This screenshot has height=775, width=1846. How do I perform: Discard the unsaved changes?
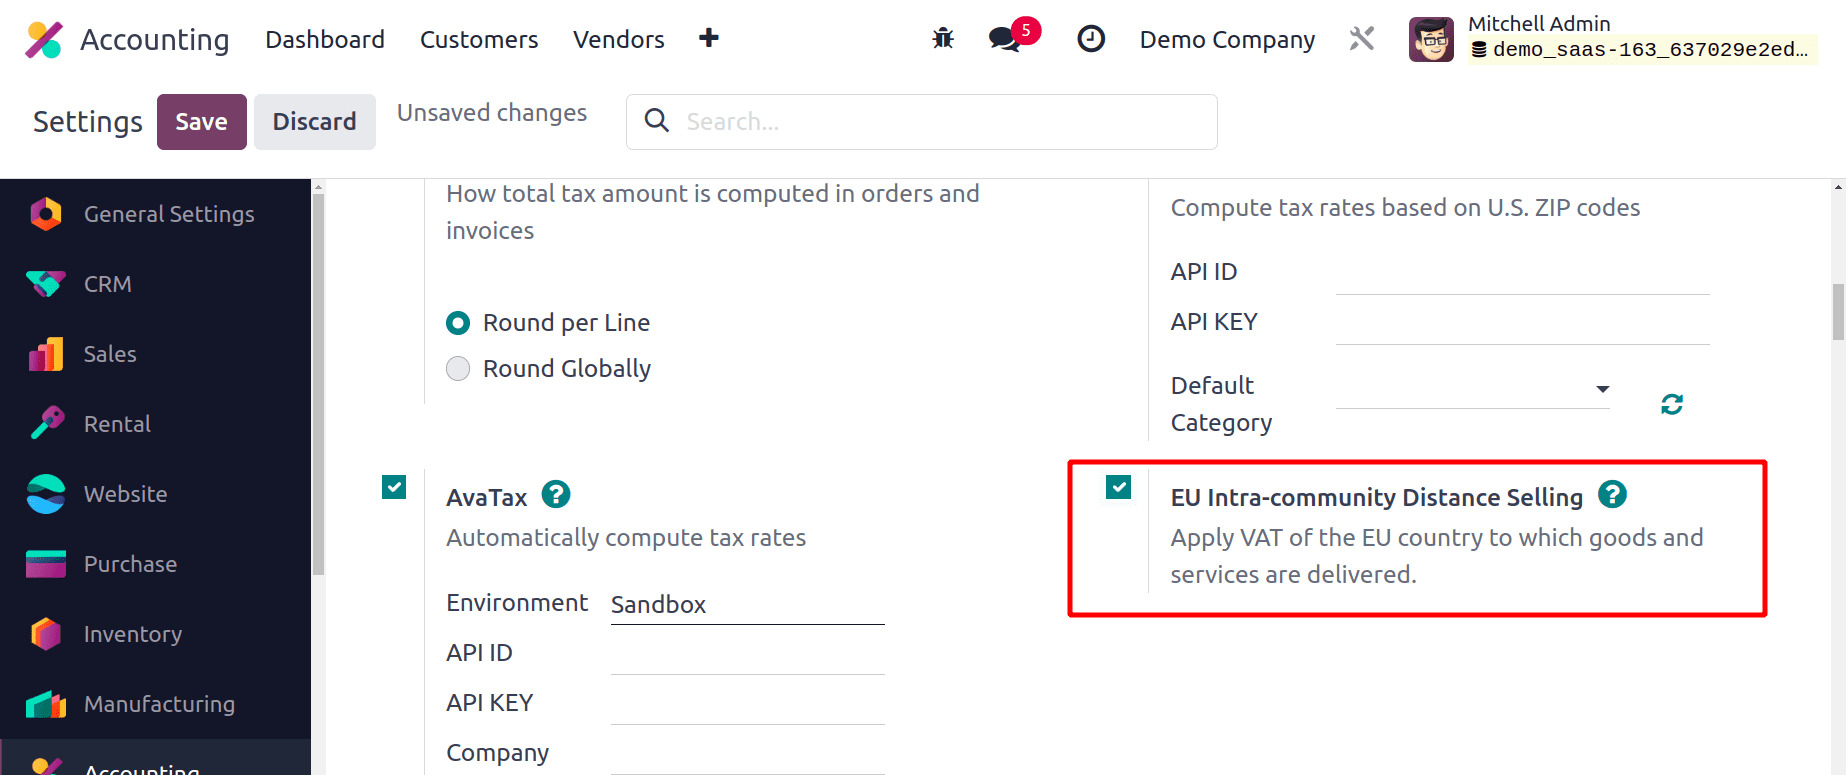point(314,122)
